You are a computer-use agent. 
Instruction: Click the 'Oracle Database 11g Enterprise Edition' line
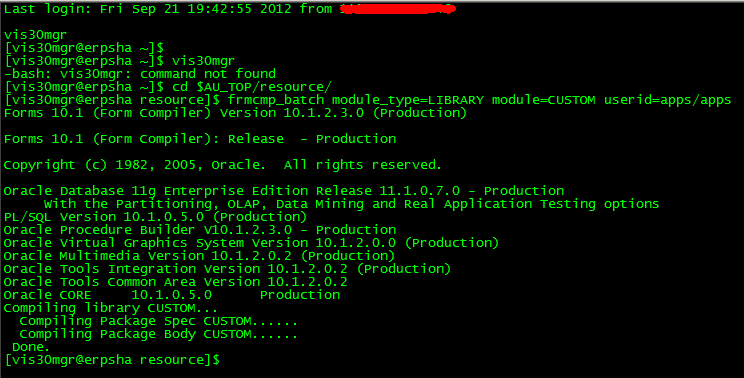[284, 191]
